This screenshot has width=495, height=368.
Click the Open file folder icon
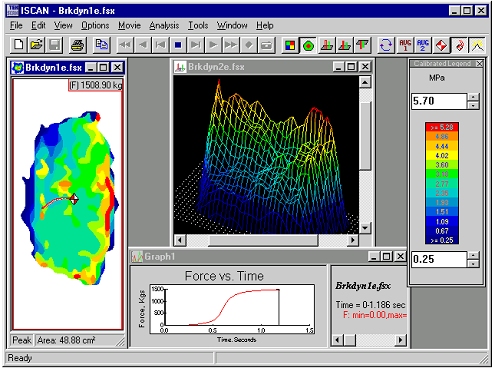tap(36, 45)
